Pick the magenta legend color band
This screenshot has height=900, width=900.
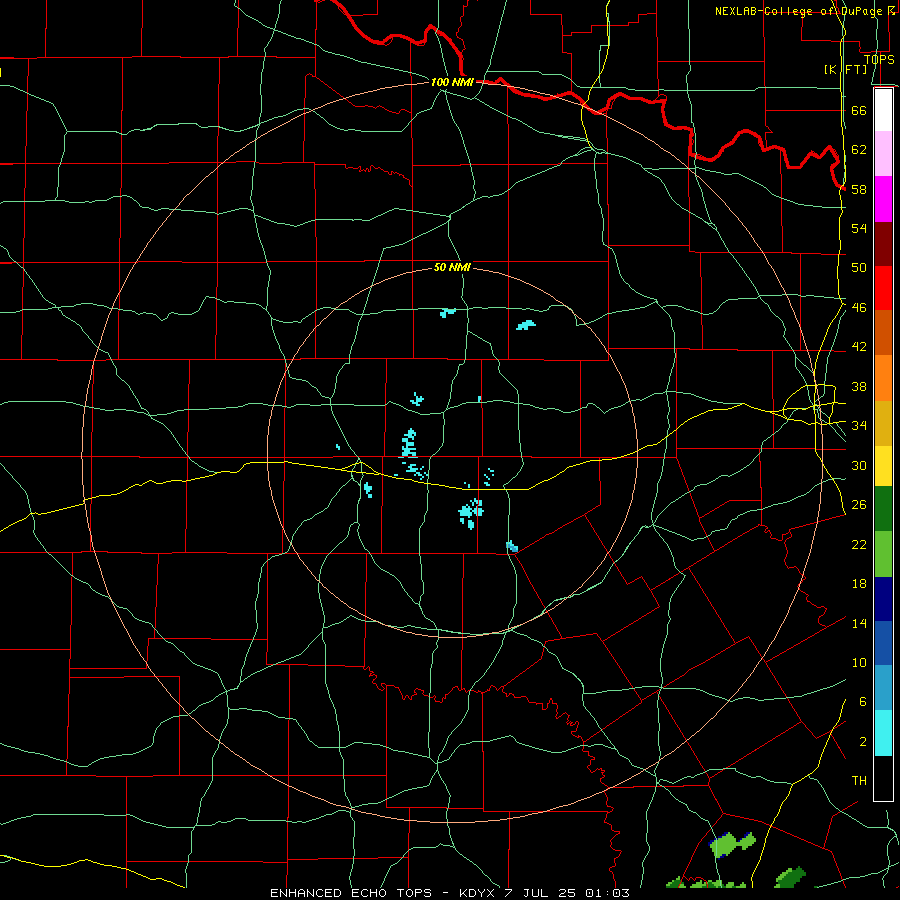coord(883,199)
